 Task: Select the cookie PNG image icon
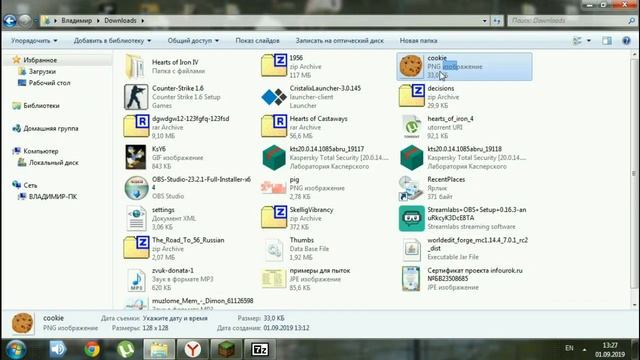tap(411, 66)
